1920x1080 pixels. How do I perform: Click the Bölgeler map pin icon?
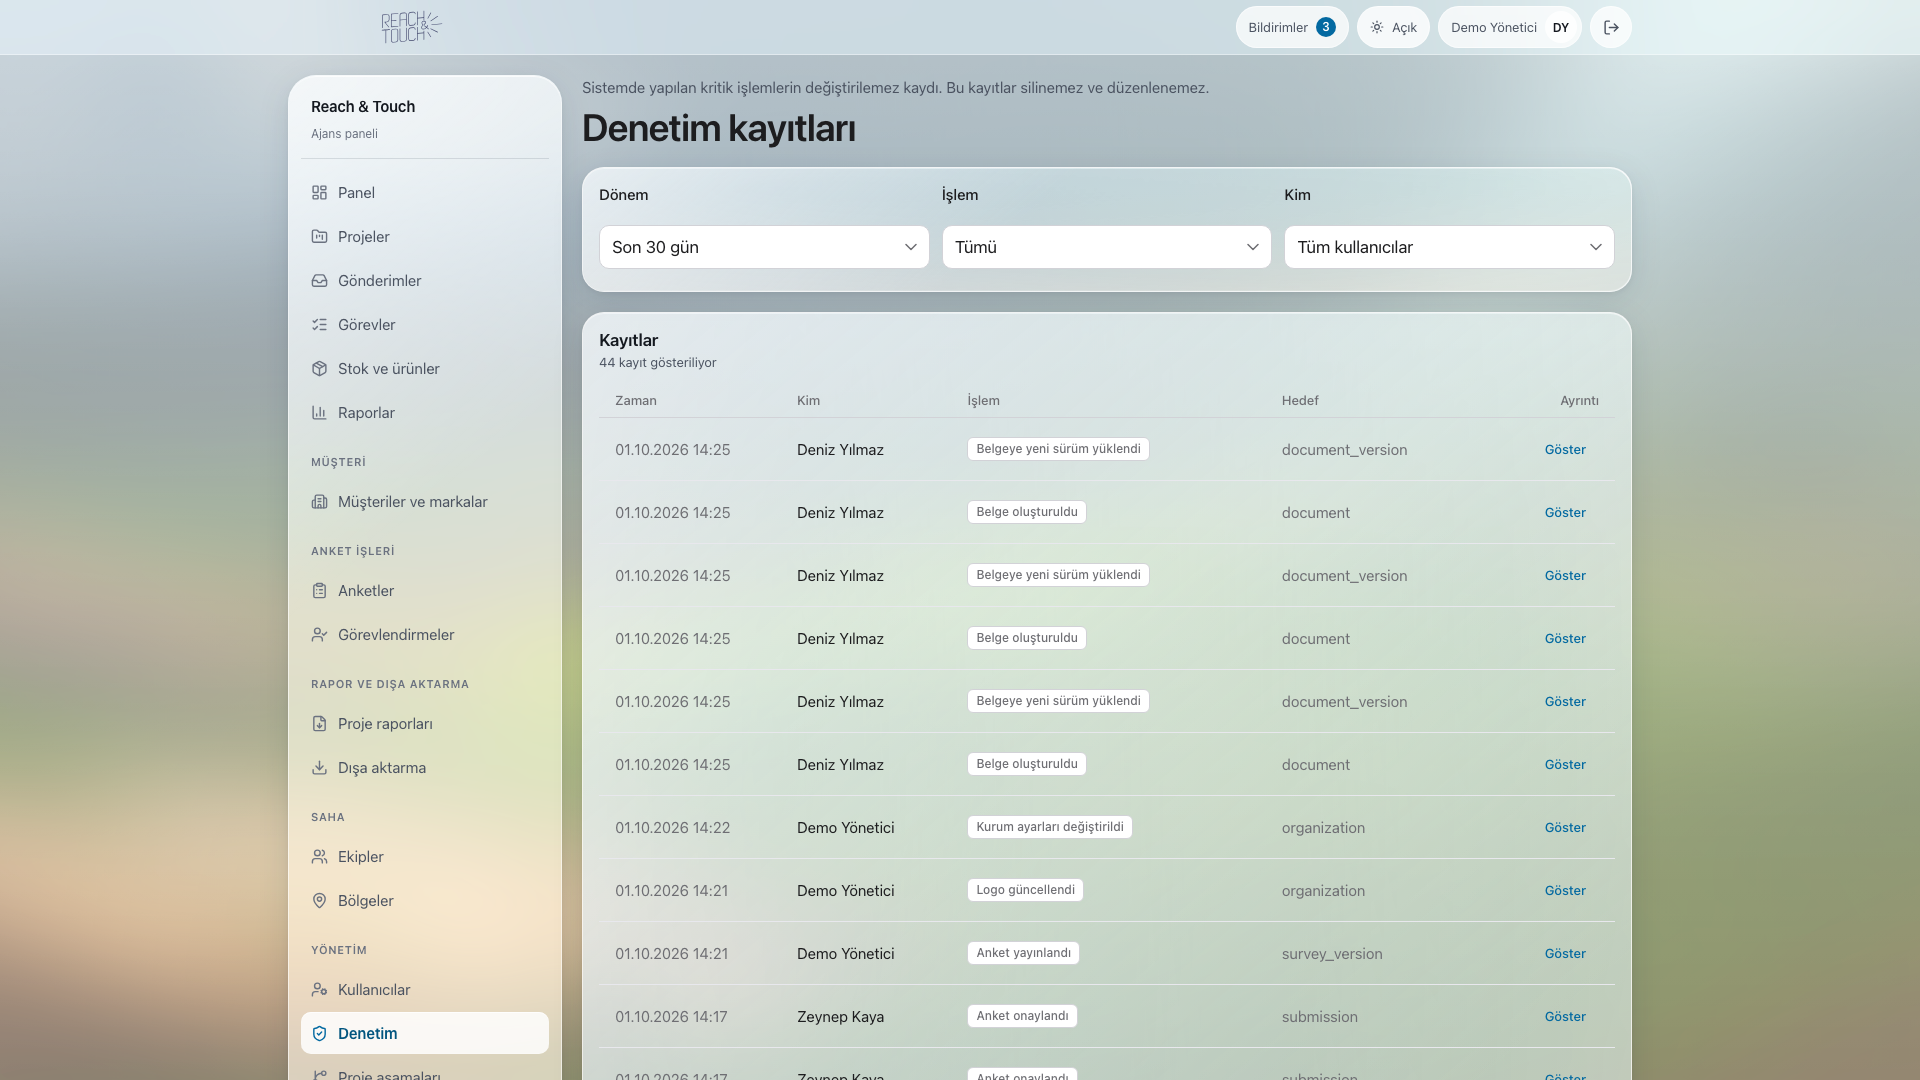[319, 901]
